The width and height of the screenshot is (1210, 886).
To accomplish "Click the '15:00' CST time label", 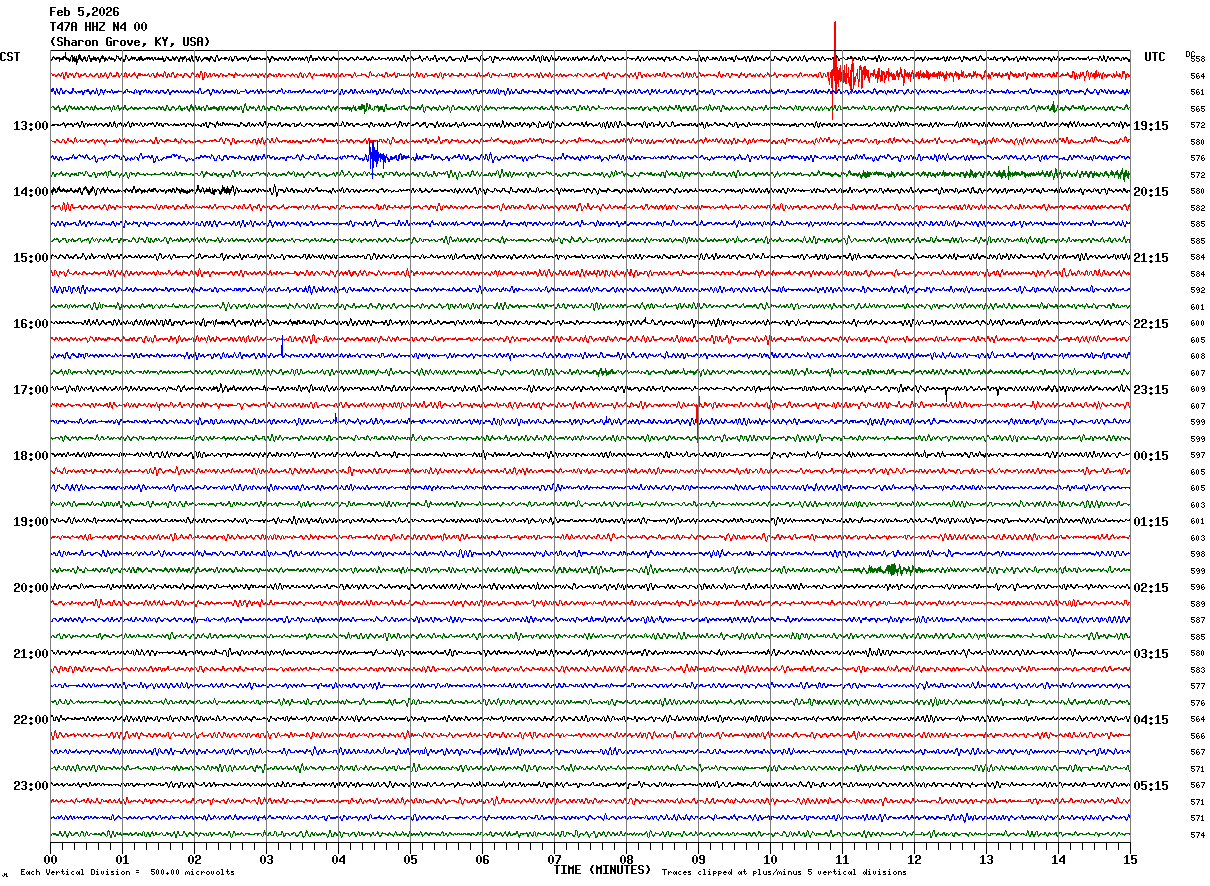I will tap(31, 258).
